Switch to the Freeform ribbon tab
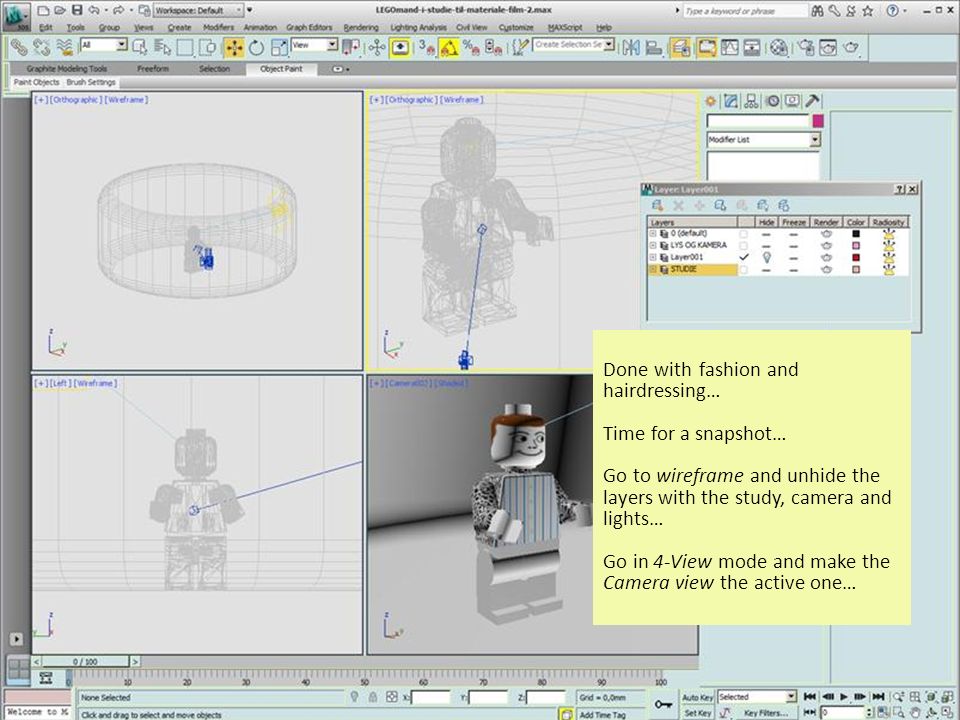Image resolution: width=960 pixels, height=720 pixels. pyautogui.click(x=153, y=69)
